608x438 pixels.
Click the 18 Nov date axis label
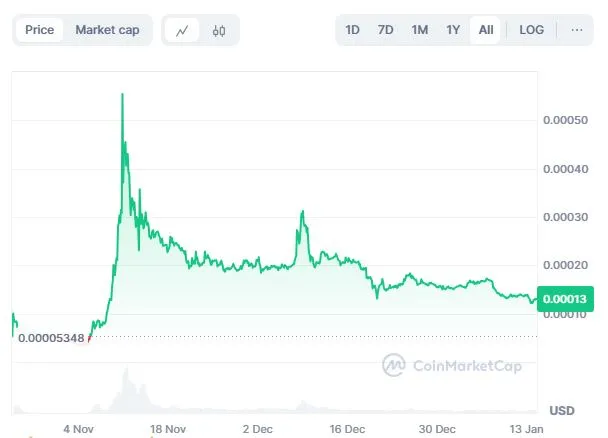click(x=168, y=429)
